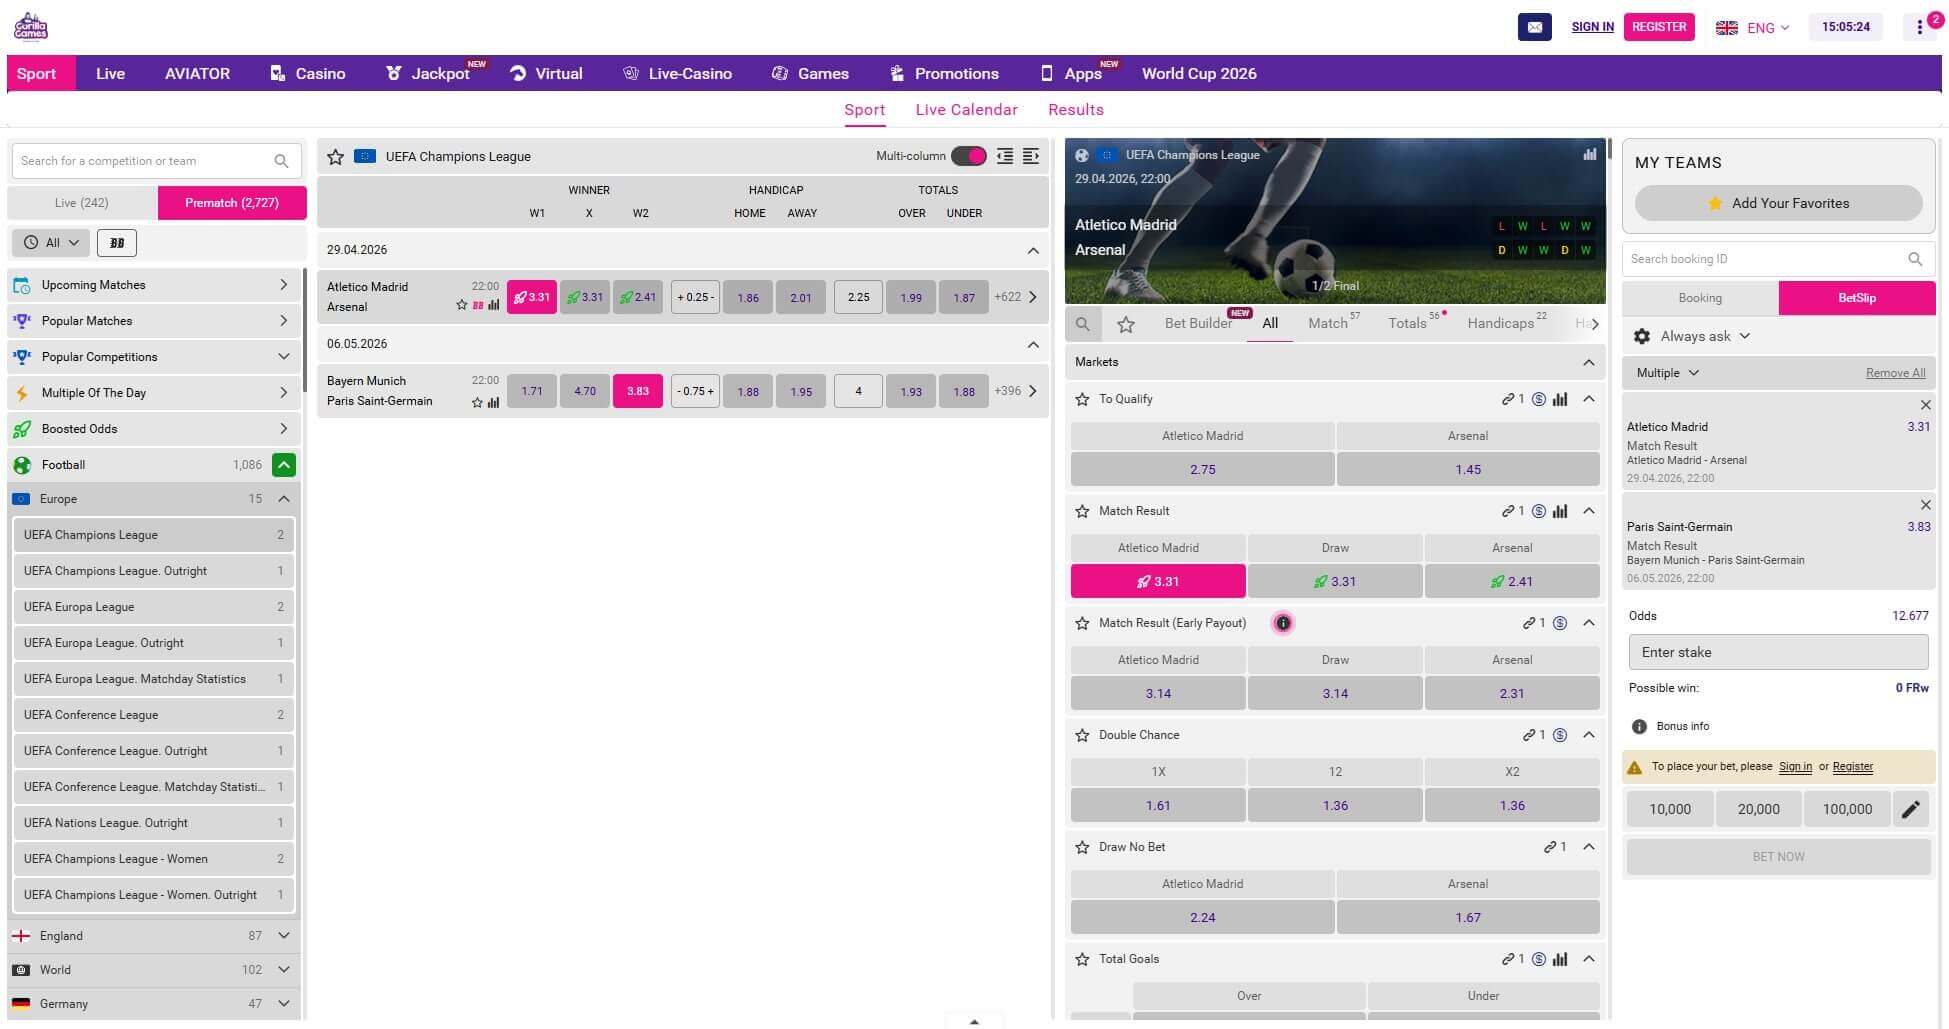The width and height of the screenshot is (1949, 1029).
Task: Remove Atletico Madrid selection from betslip
Action: [x=1925, y=405]
